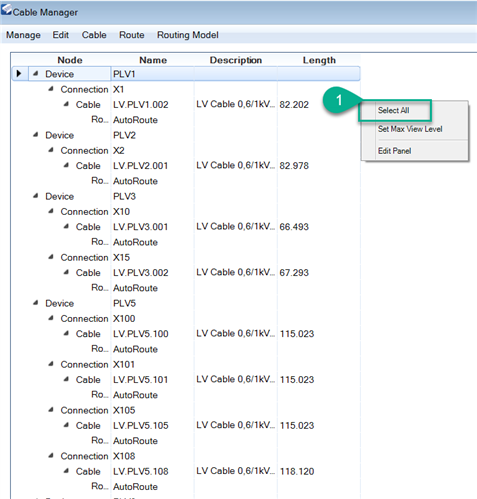
Task: Choose Edit Panel in context menu
Action: pyautogui.click(x=394, y=151)
